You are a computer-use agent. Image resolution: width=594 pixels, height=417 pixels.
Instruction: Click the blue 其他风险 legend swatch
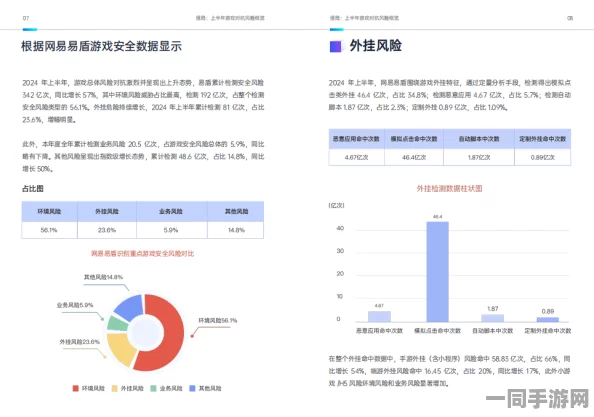point(192,388)
